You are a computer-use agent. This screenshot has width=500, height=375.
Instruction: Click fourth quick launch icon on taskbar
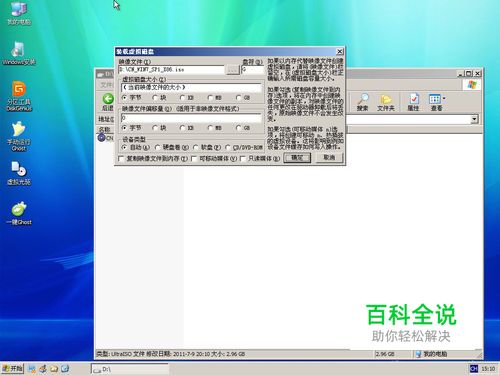click(65, 368)
